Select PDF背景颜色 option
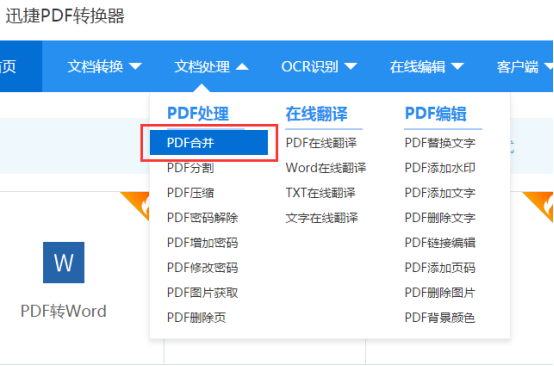Image resolution: width=554 pixels, height=366 pixels. [x=440, y=318]
